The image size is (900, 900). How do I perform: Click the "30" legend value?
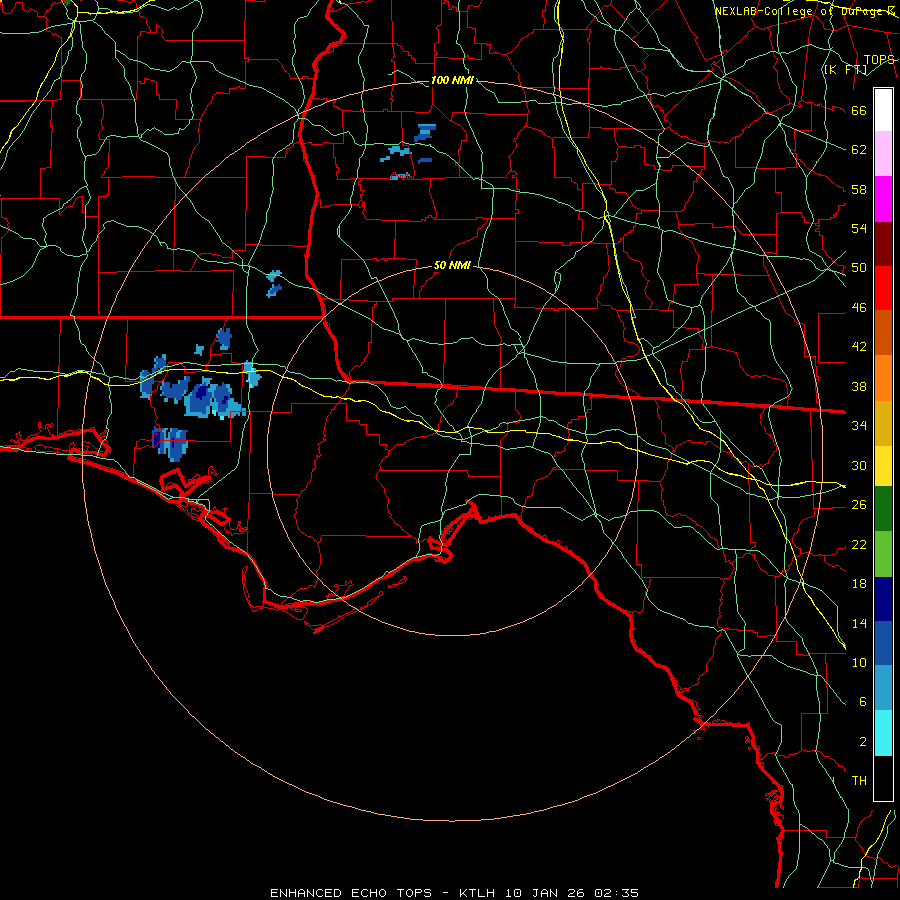[859, 465]
